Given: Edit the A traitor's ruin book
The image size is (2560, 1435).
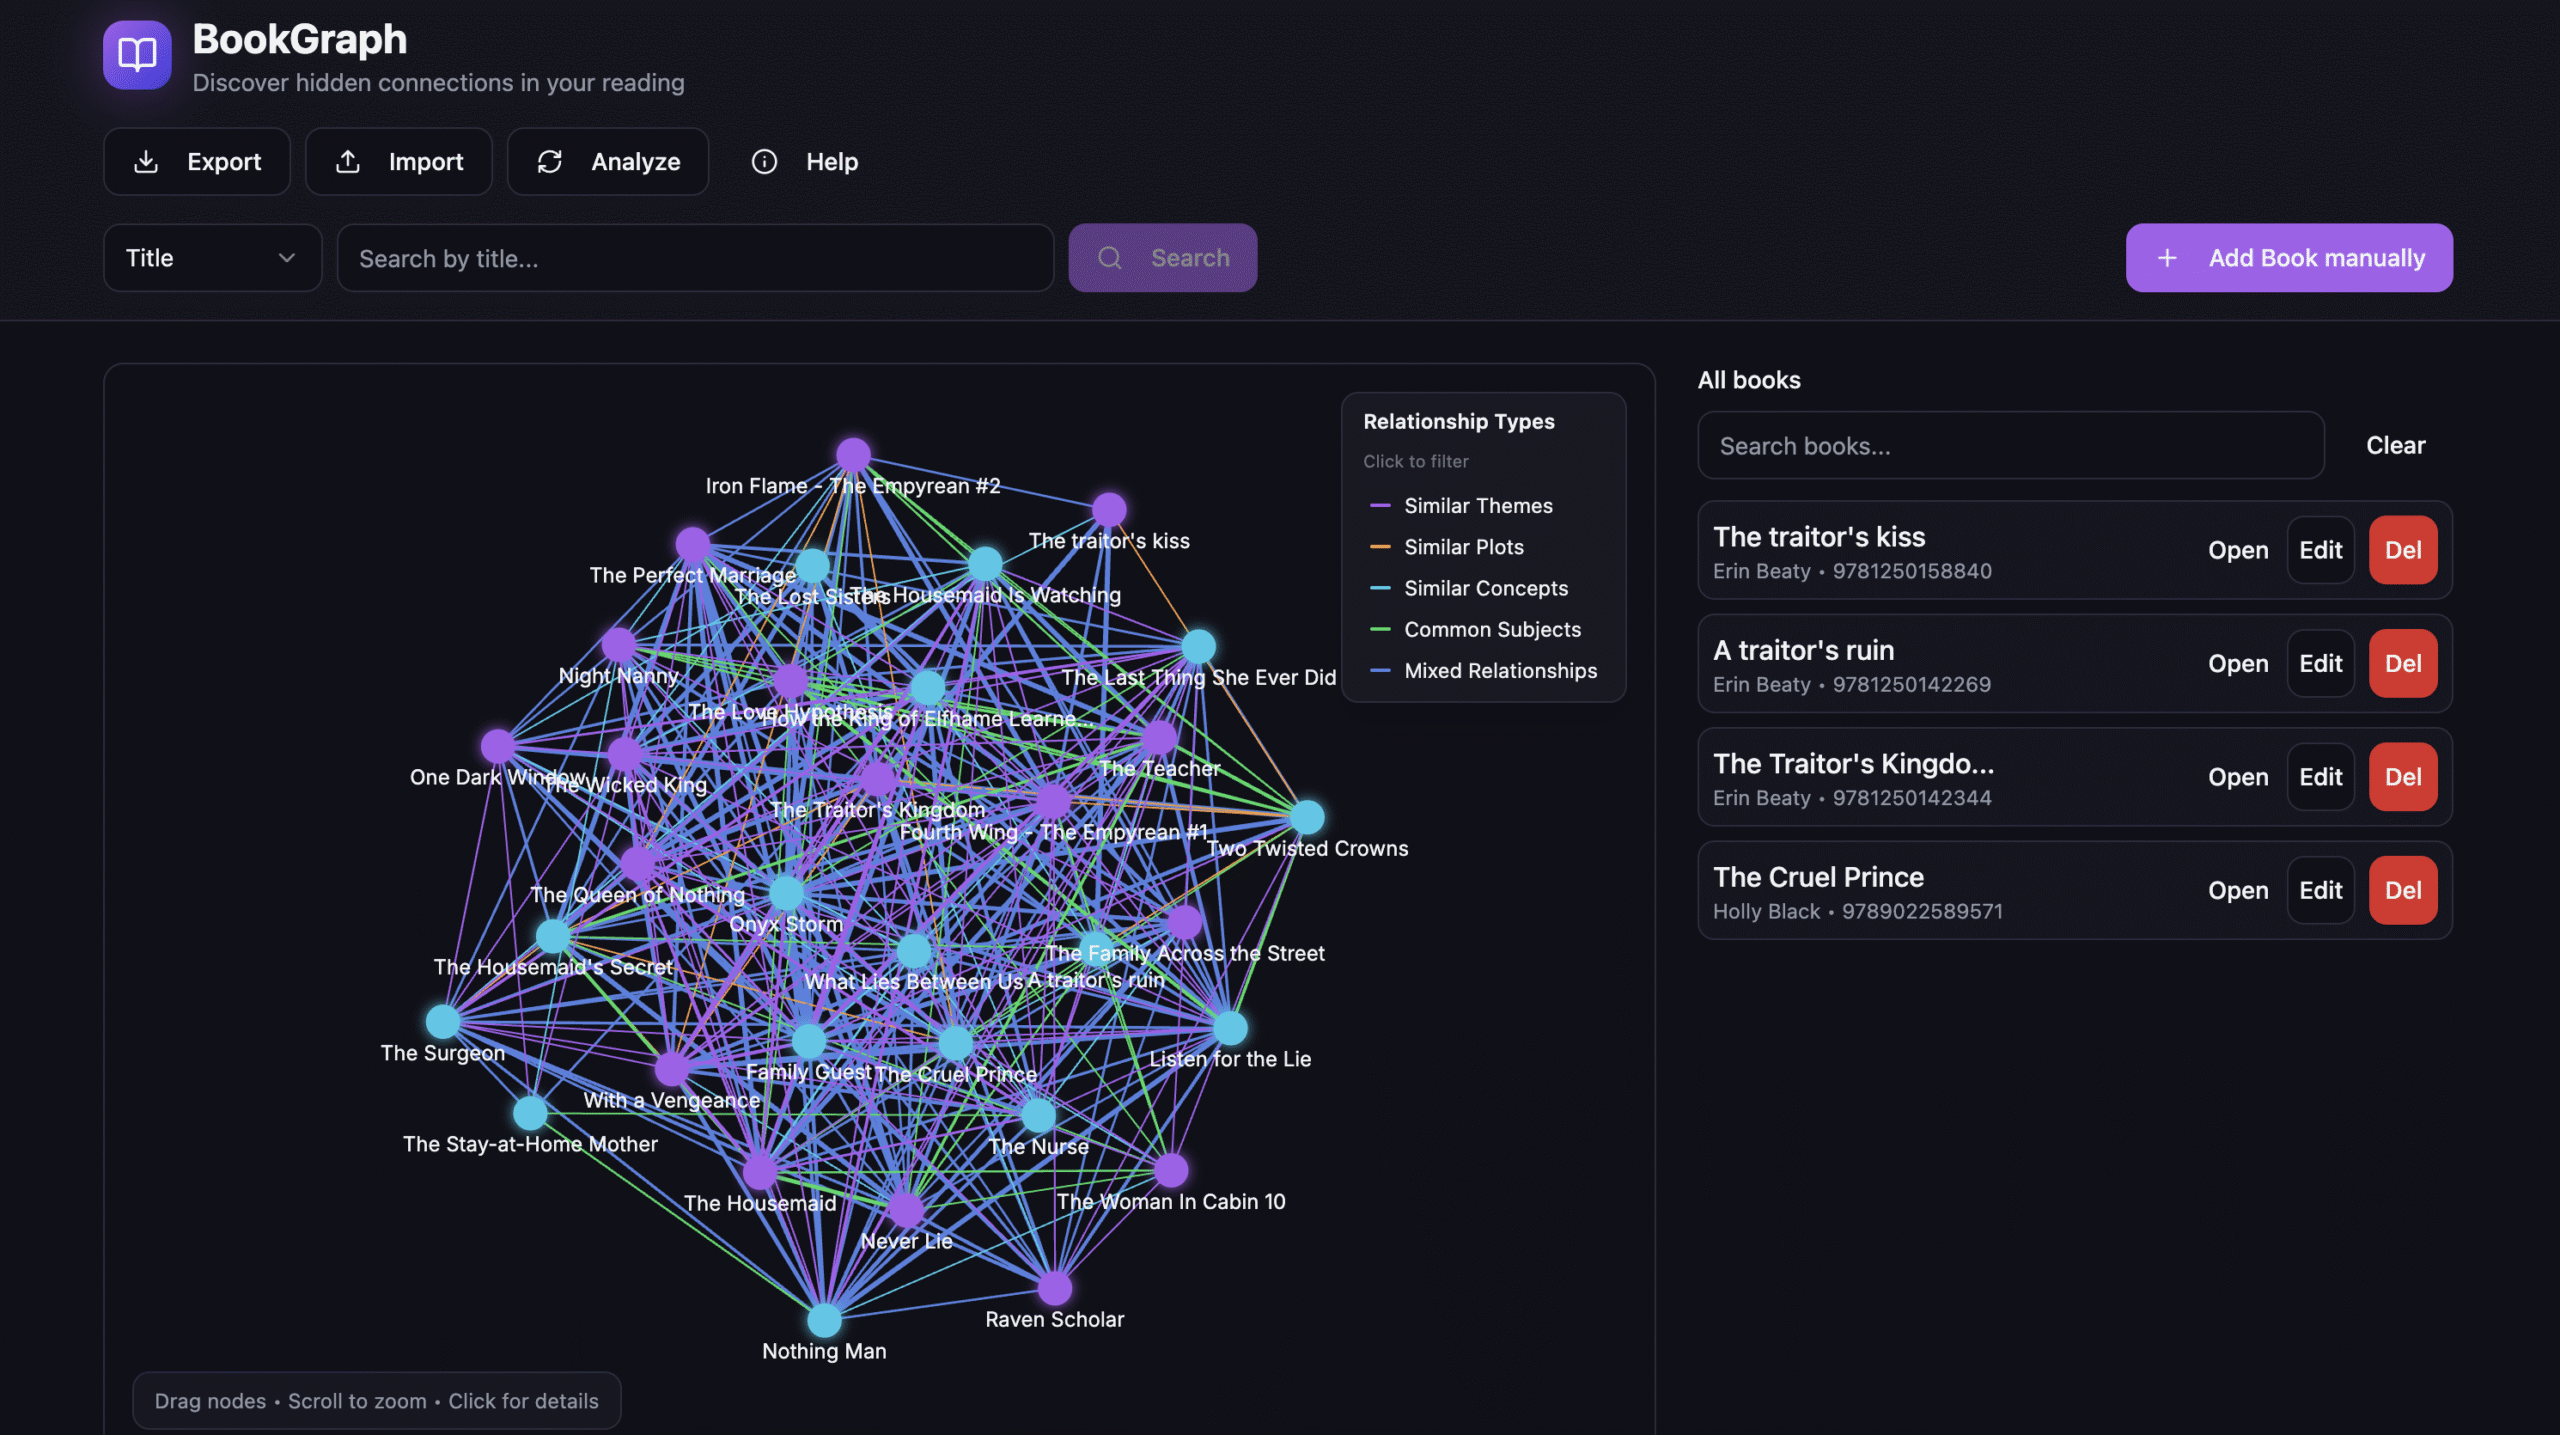Looking at the screenshot, I should coord(2319,663).
